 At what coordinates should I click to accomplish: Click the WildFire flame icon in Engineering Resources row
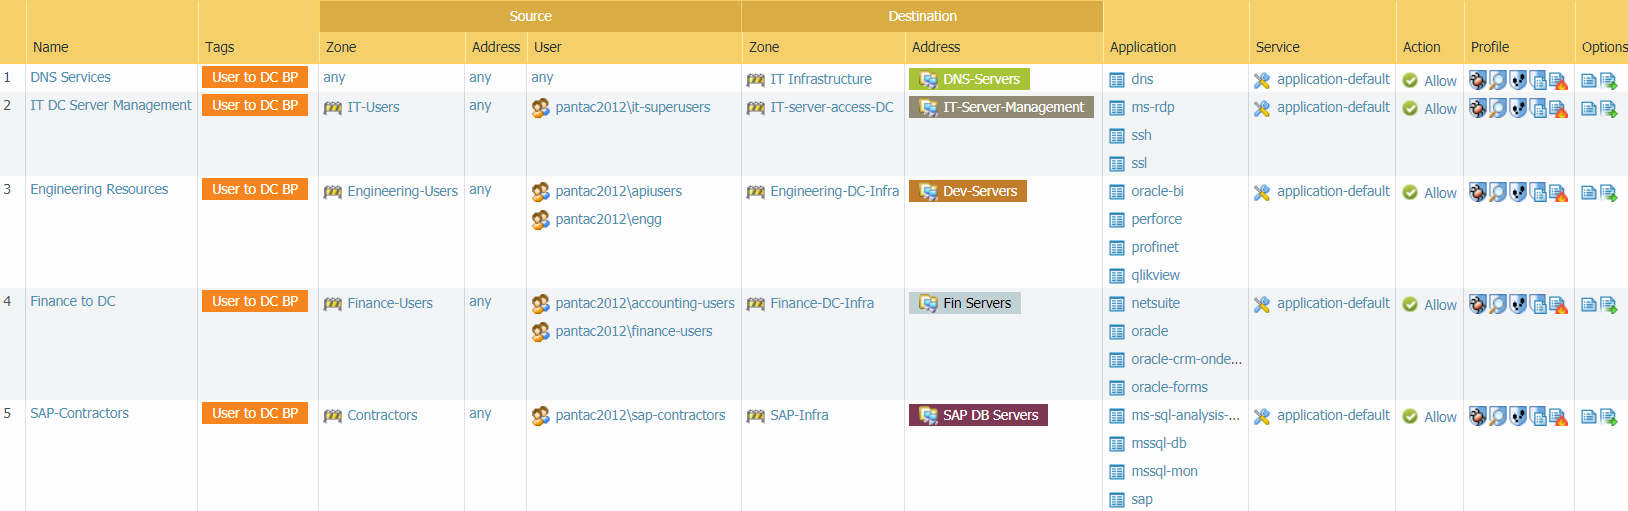pyautogui.click(x=1558, y=192)
